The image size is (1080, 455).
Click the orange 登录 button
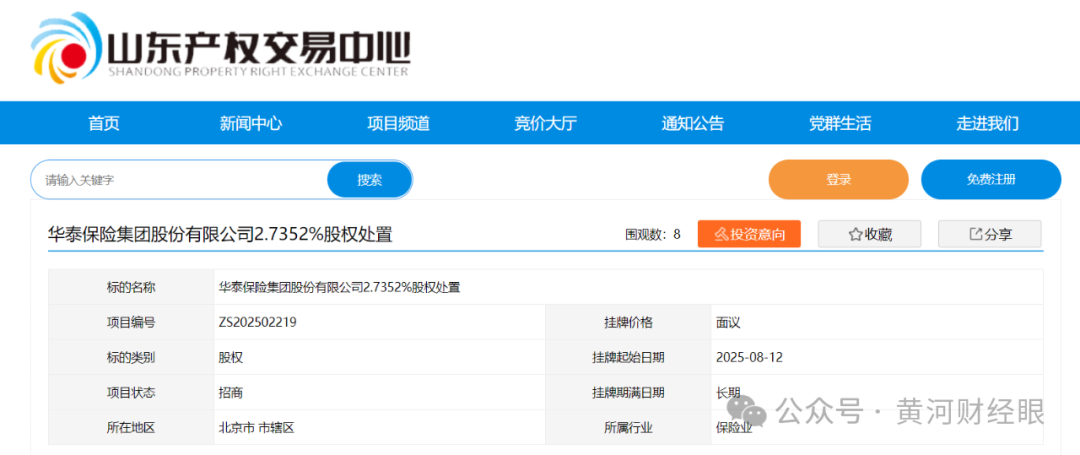(x=839, y=180)
